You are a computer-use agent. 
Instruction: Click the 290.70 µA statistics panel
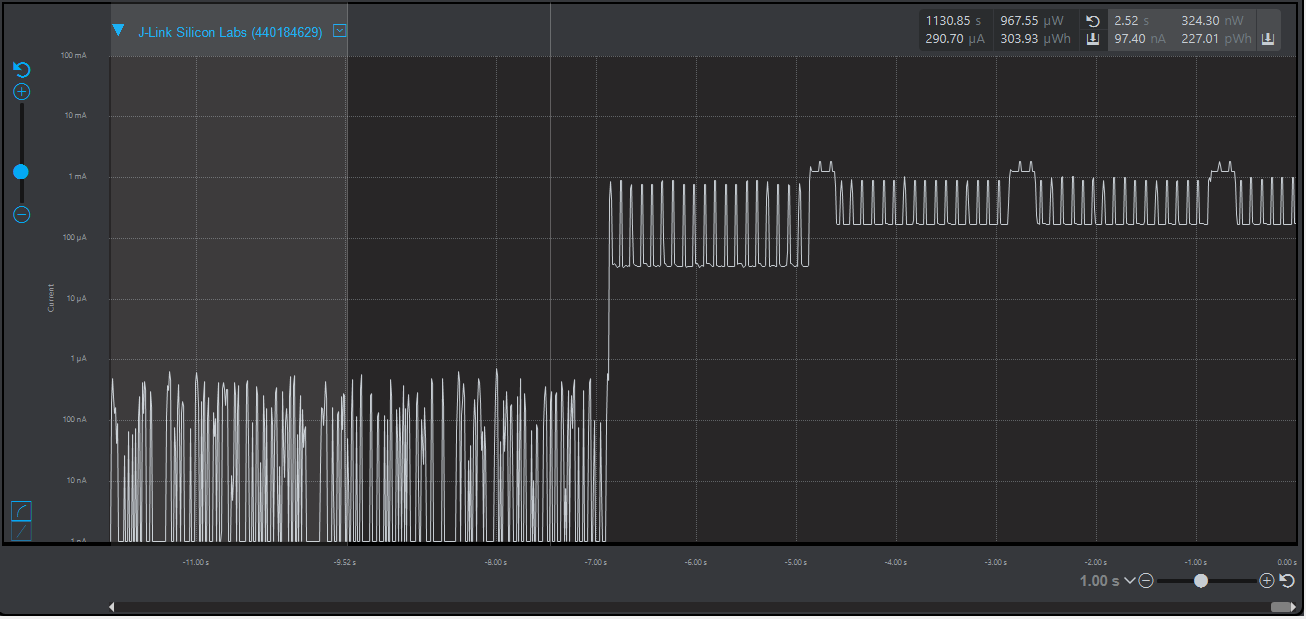pyautogui.click(x=955, y=39)
